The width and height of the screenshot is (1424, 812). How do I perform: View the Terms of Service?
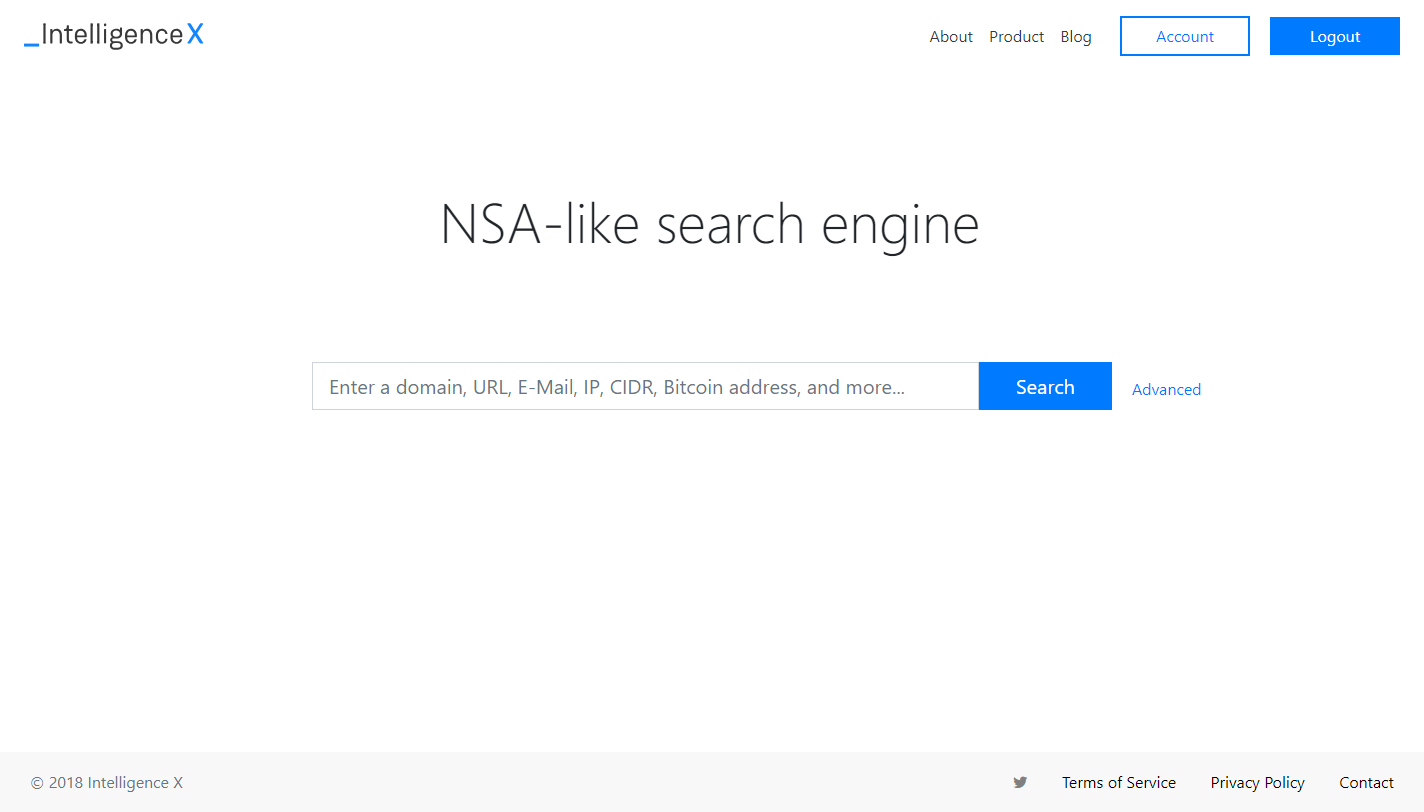point(1119,783)
